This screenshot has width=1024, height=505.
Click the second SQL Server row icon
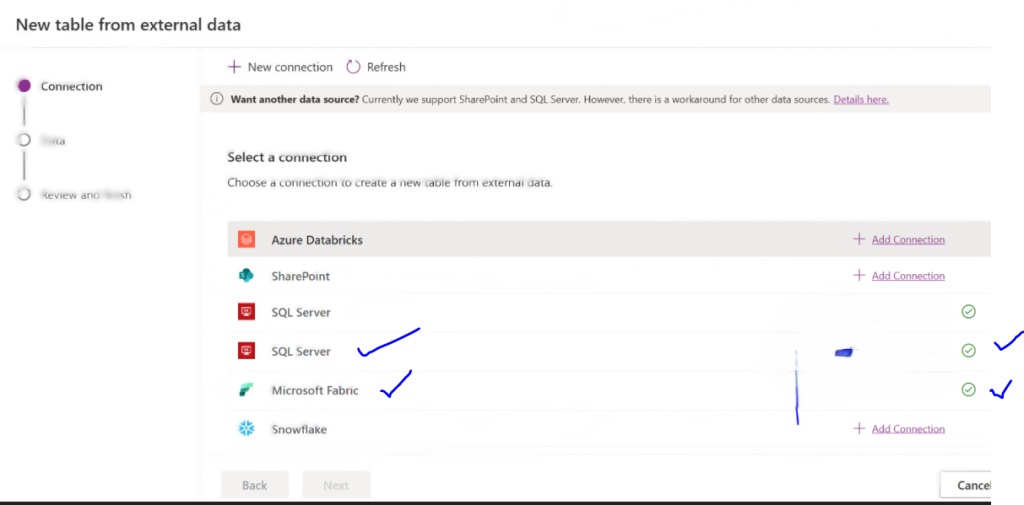[246, 351]
